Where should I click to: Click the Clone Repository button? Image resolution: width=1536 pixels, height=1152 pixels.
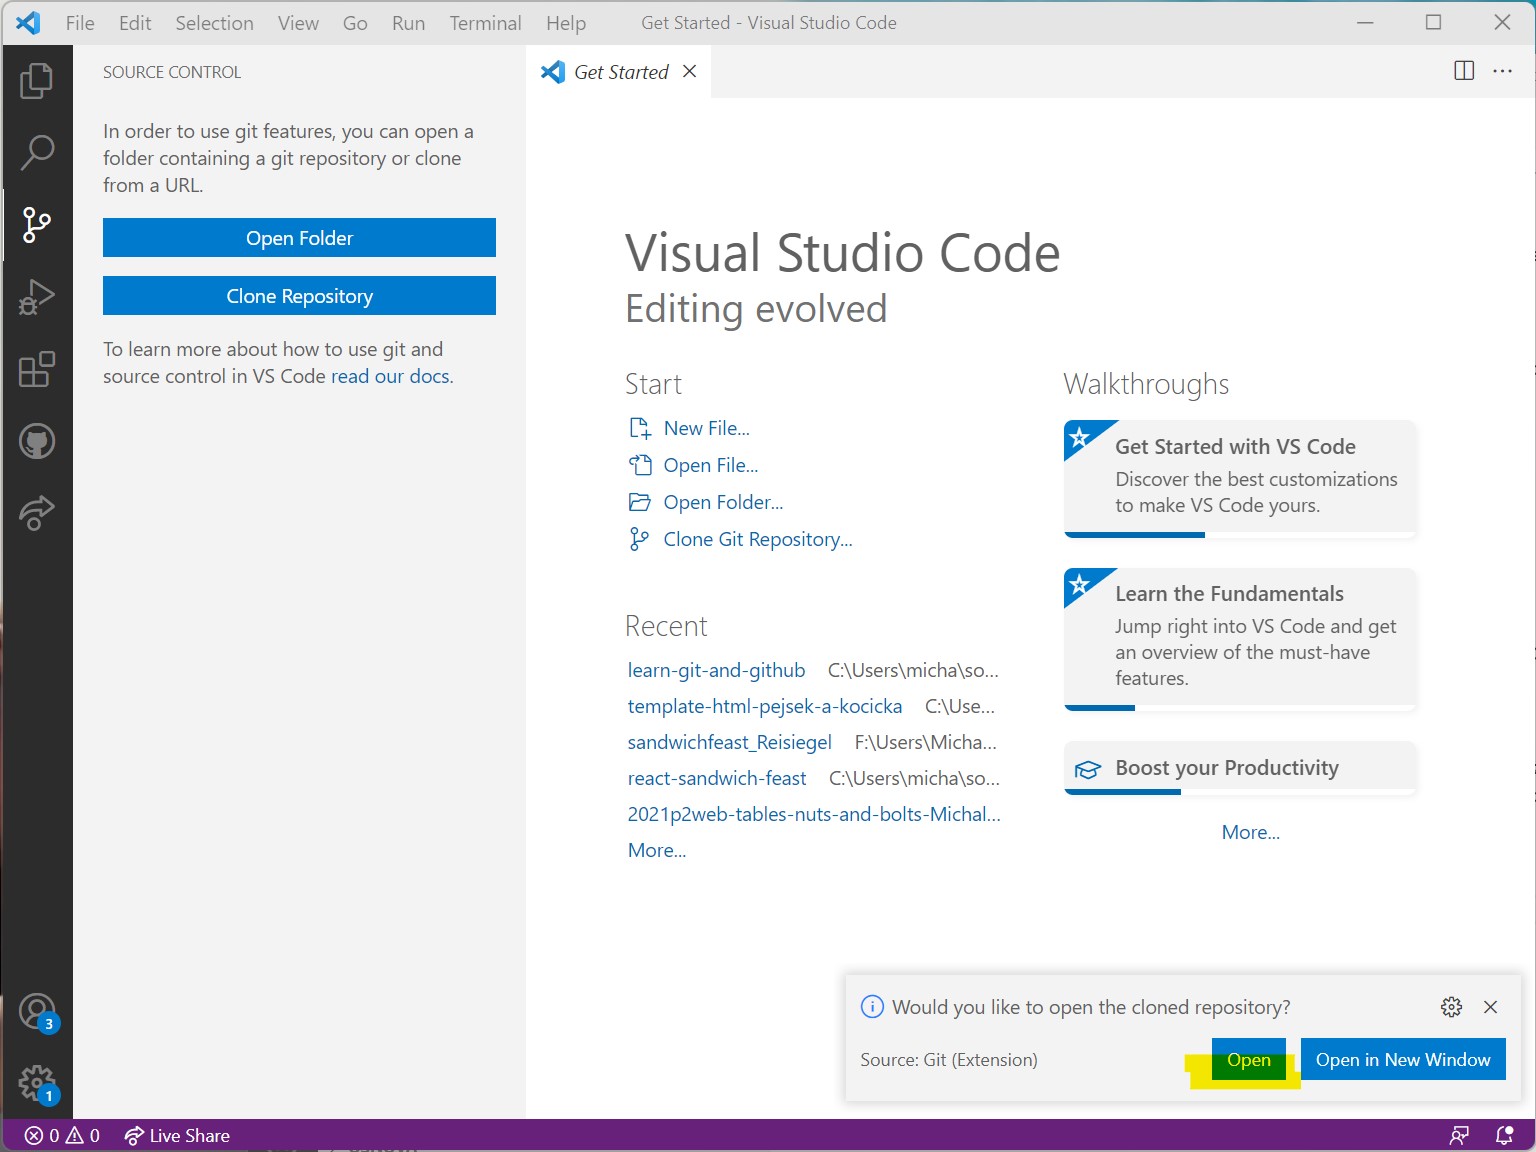299,296
